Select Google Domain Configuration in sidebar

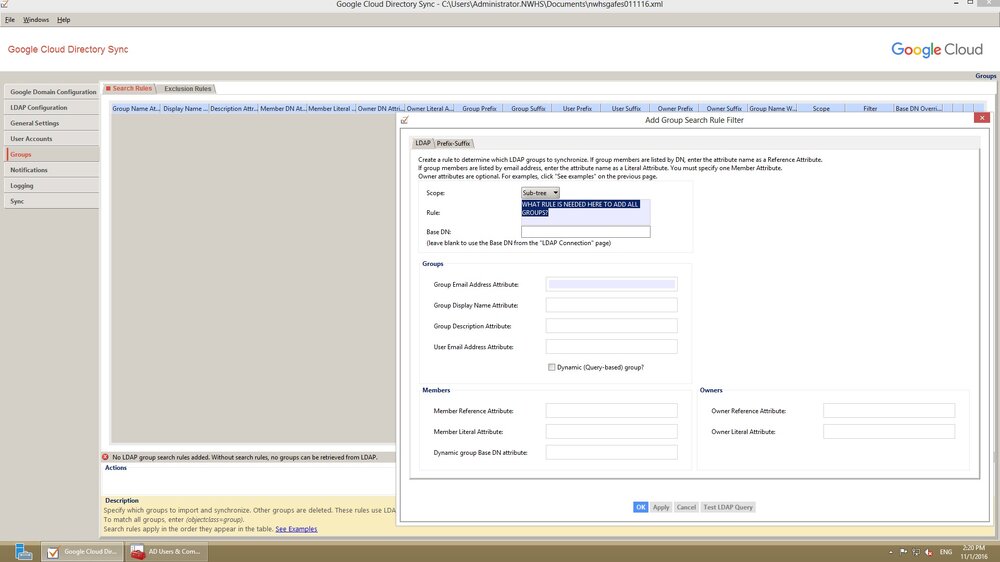coord(52,92)
